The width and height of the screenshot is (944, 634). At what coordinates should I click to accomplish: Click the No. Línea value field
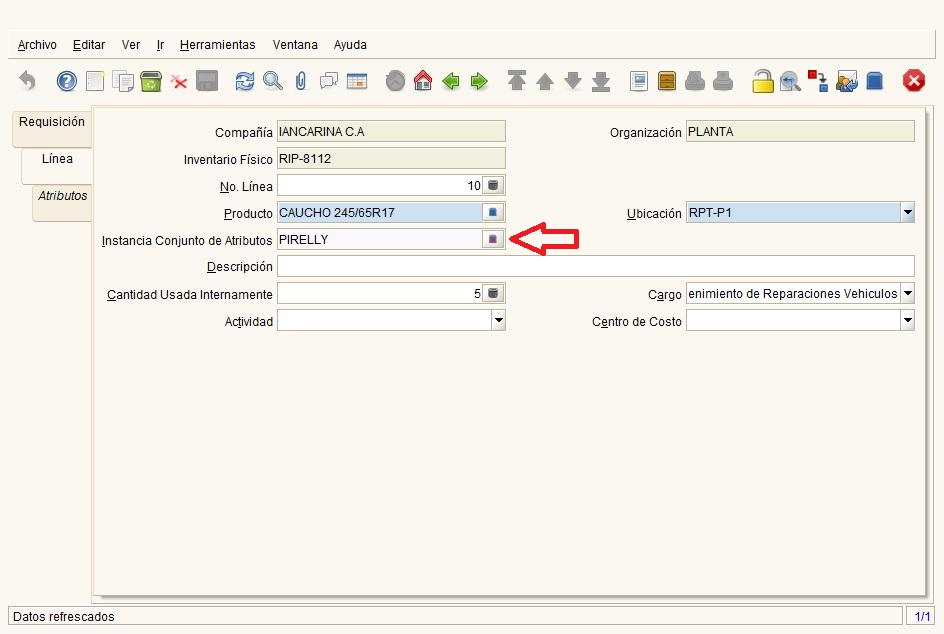click(380, 185)
